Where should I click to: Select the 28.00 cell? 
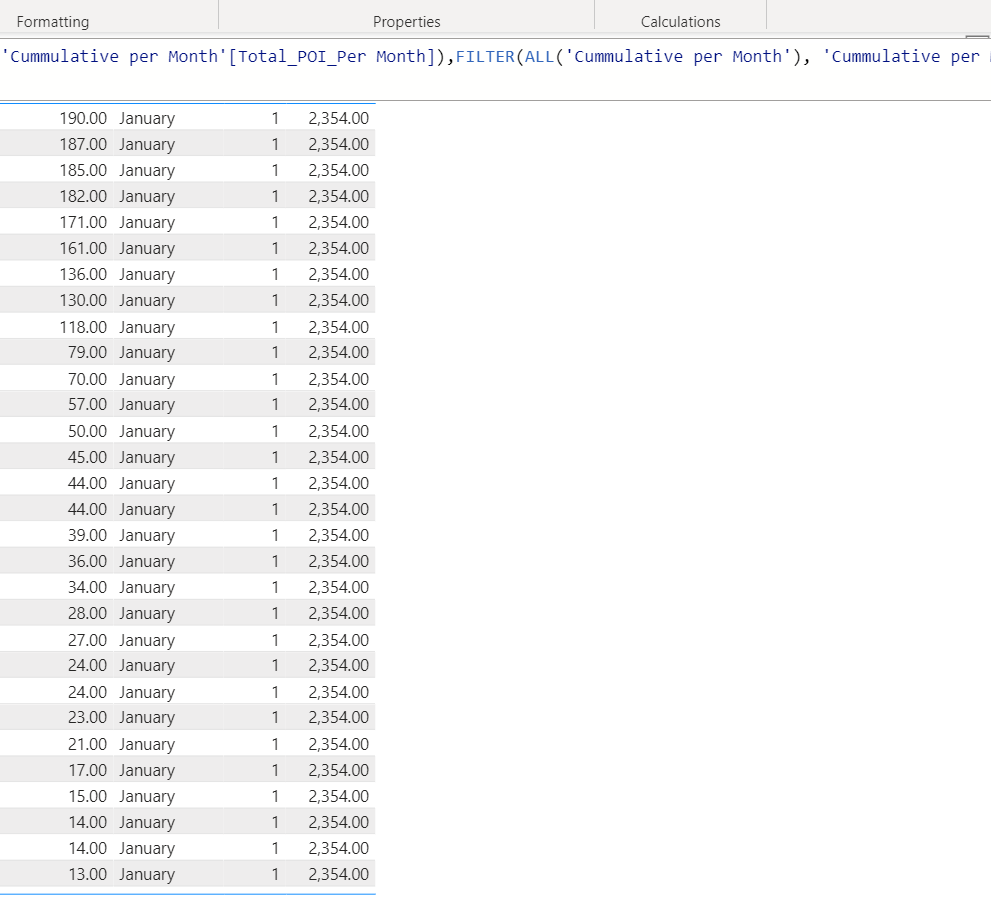(87, 613)
